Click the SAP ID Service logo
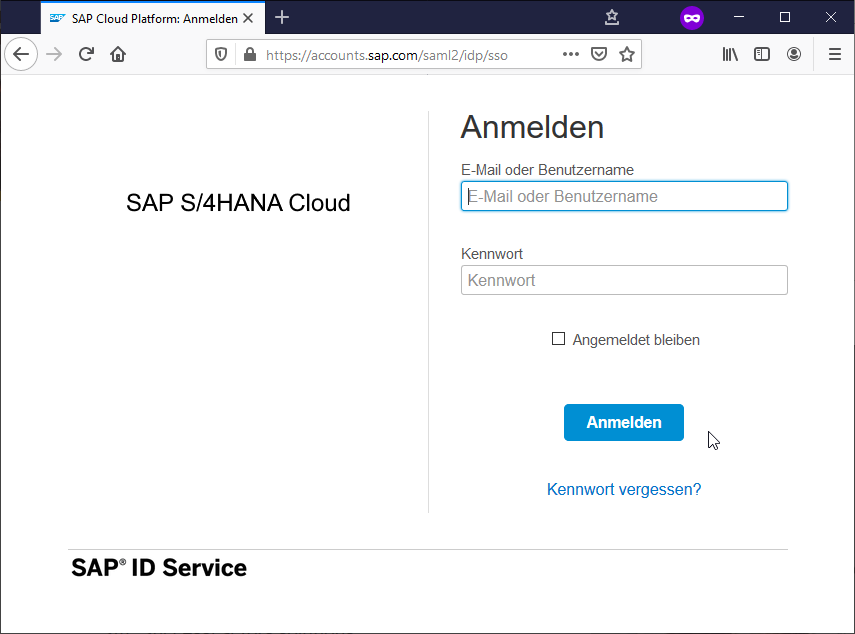The width and height of the screenshot is (855, 634). (x=159, y=567)
